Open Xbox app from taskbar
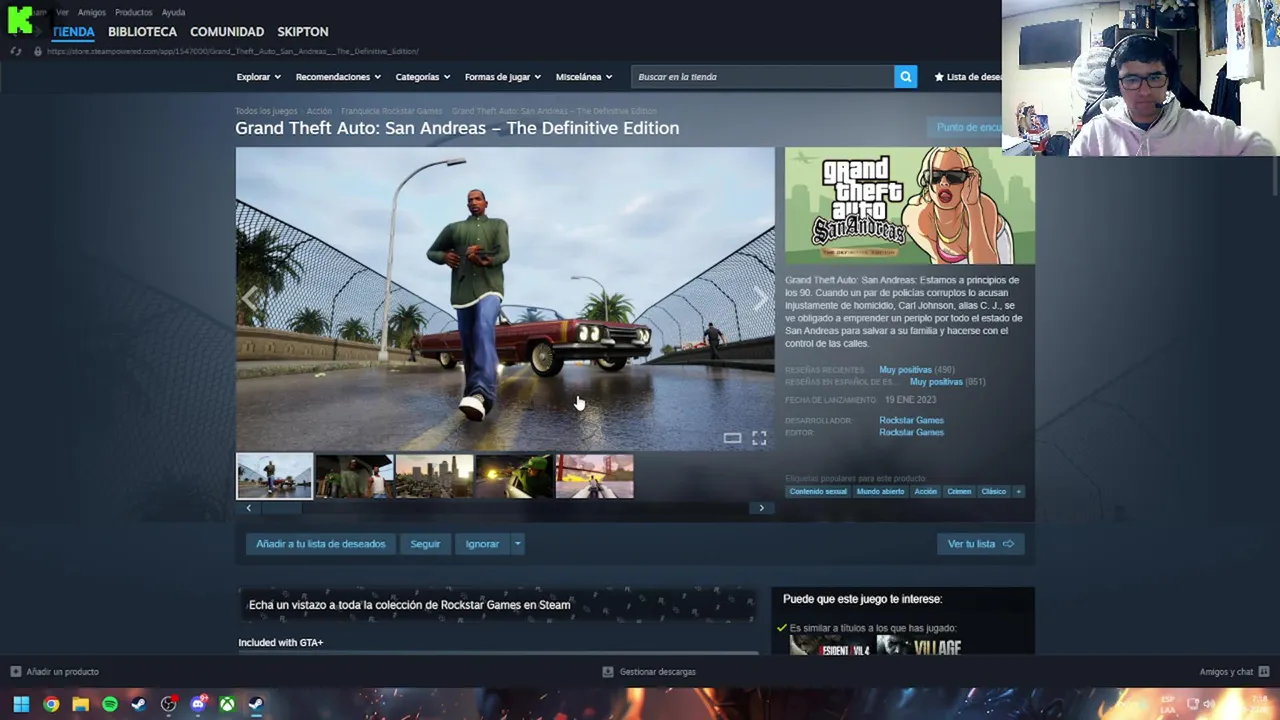1280x720 pixels. coord(227,704)
